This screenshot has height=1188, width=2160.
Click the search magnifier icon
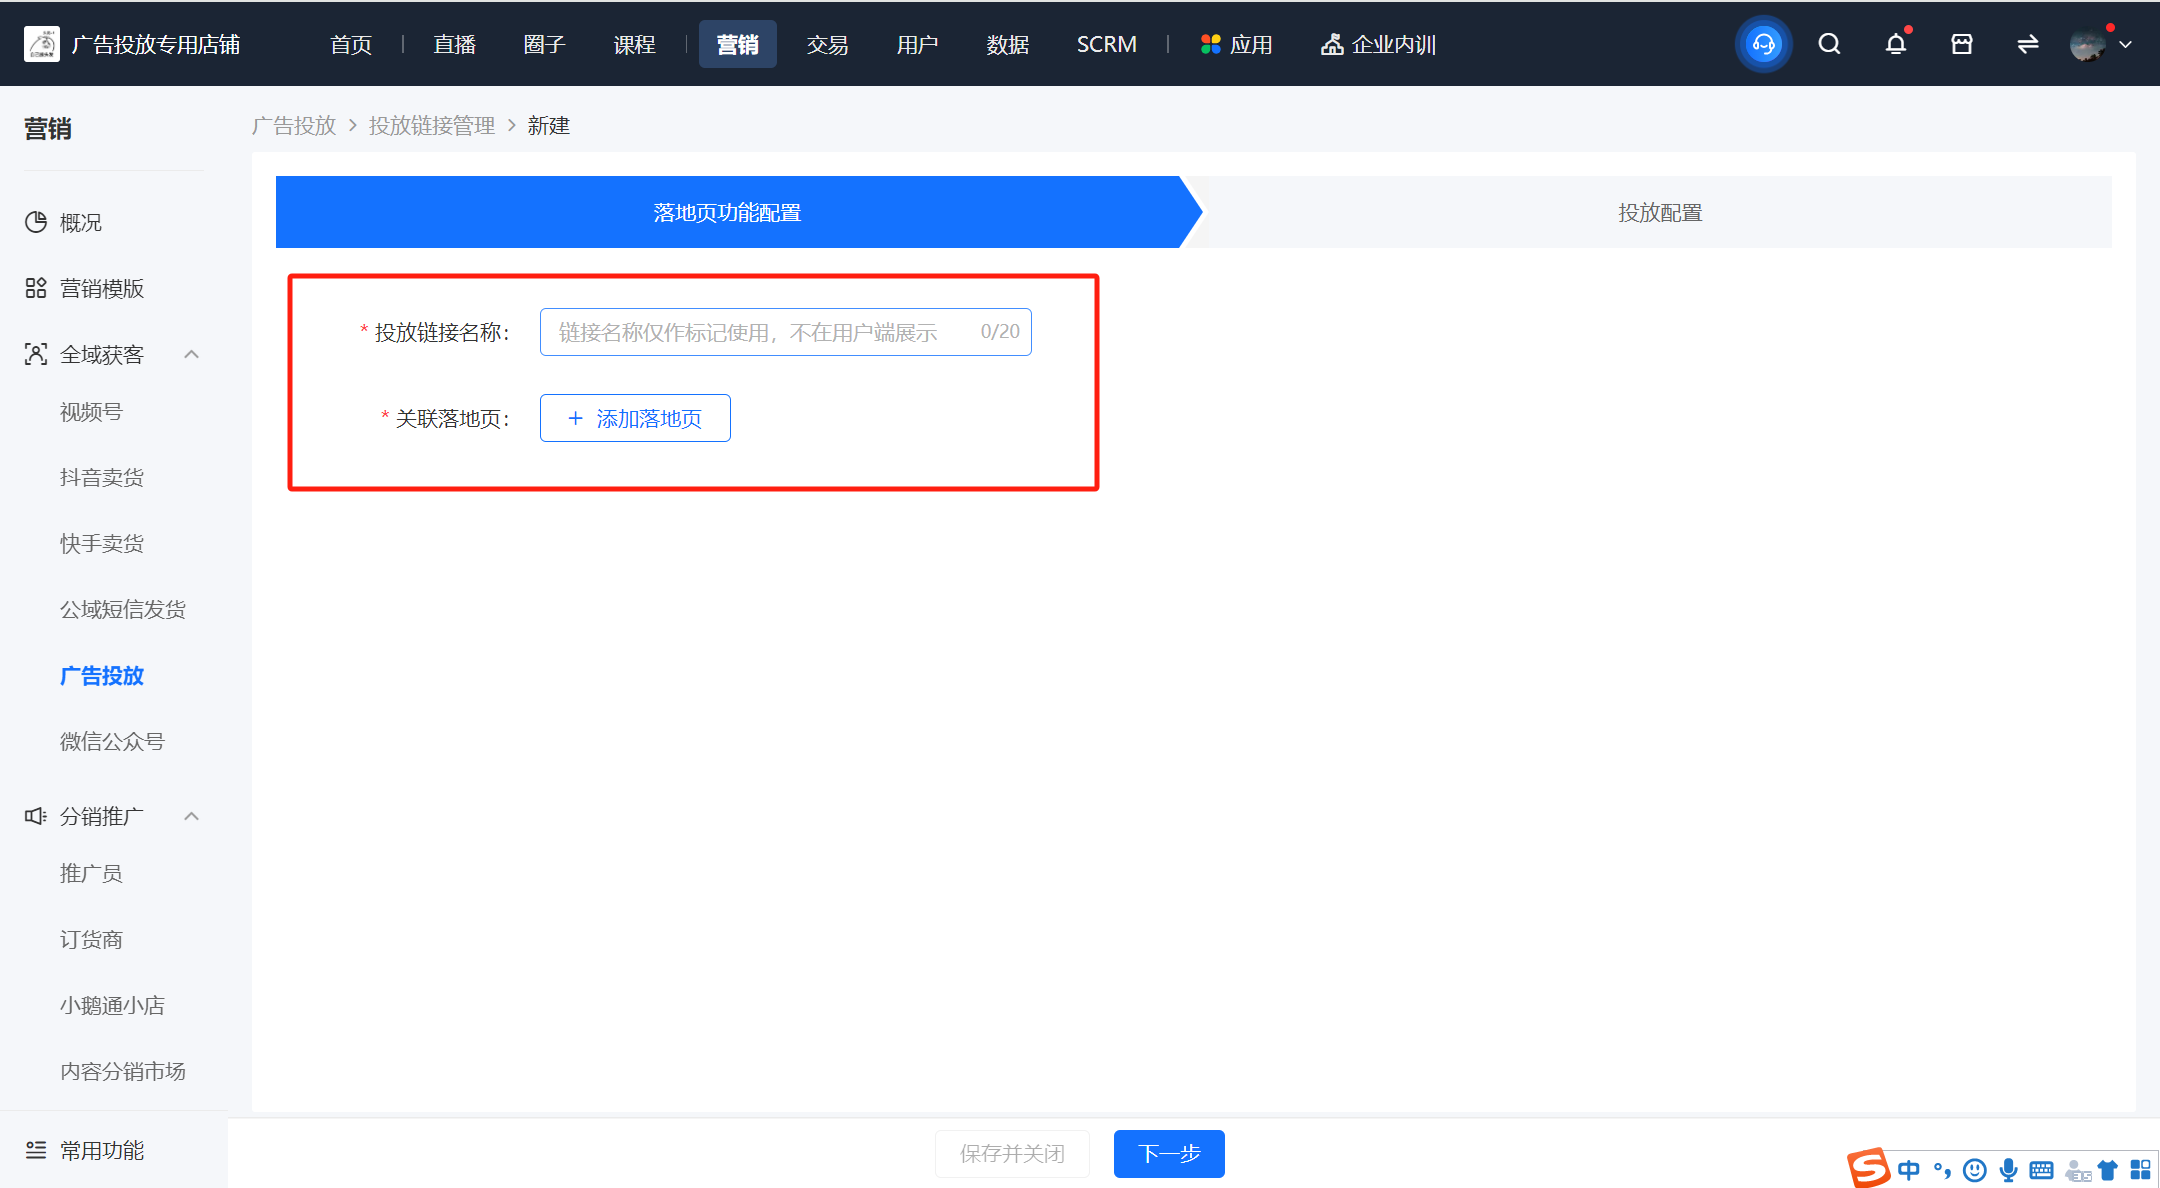1829,44
